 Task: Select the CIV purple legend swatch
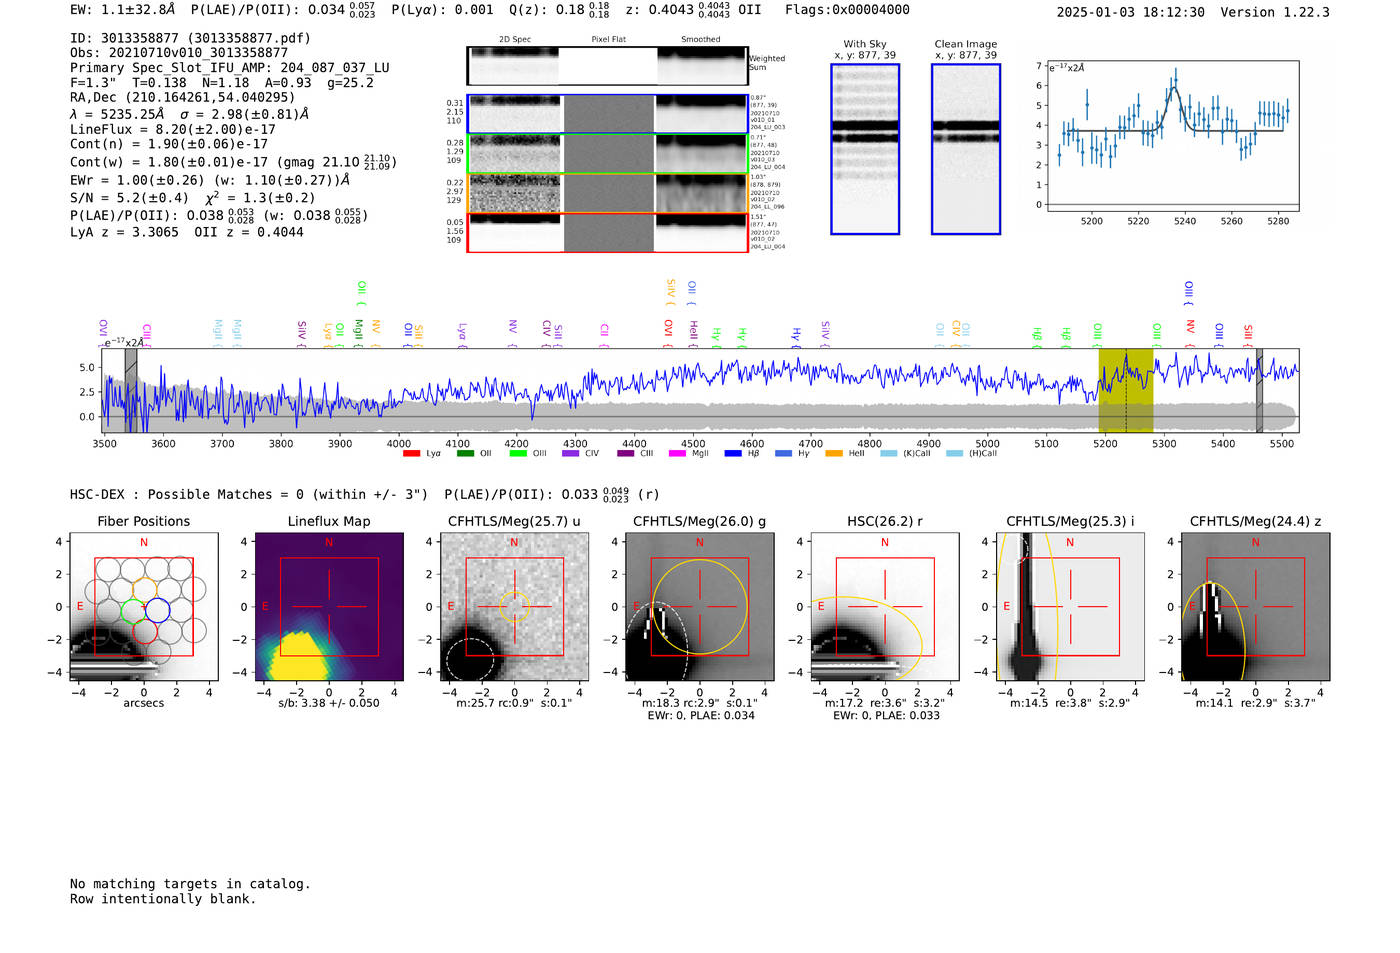coord(571,453)
